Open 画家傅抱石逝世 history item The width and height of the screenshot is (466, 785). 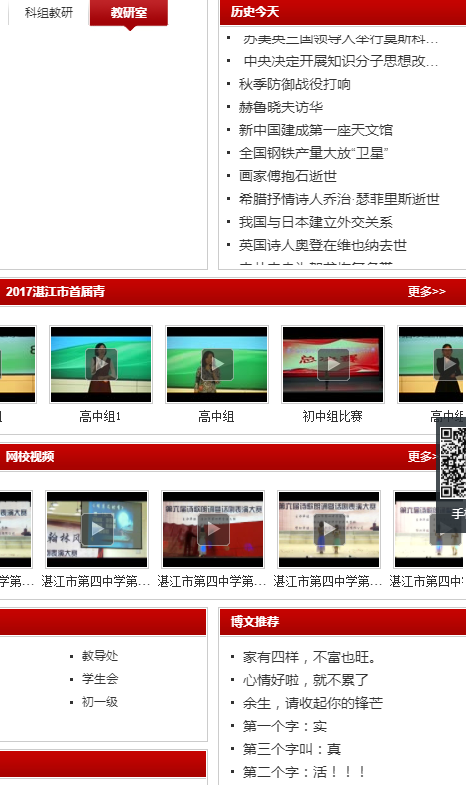pyautogui.click(x=288, y=176)
